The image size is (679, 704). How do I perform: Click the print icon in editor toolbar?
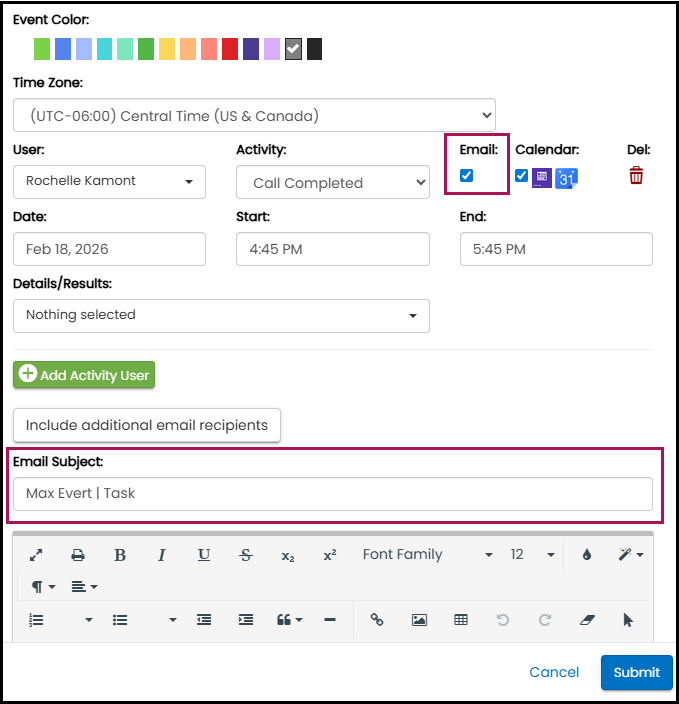[x=78, y=555]
